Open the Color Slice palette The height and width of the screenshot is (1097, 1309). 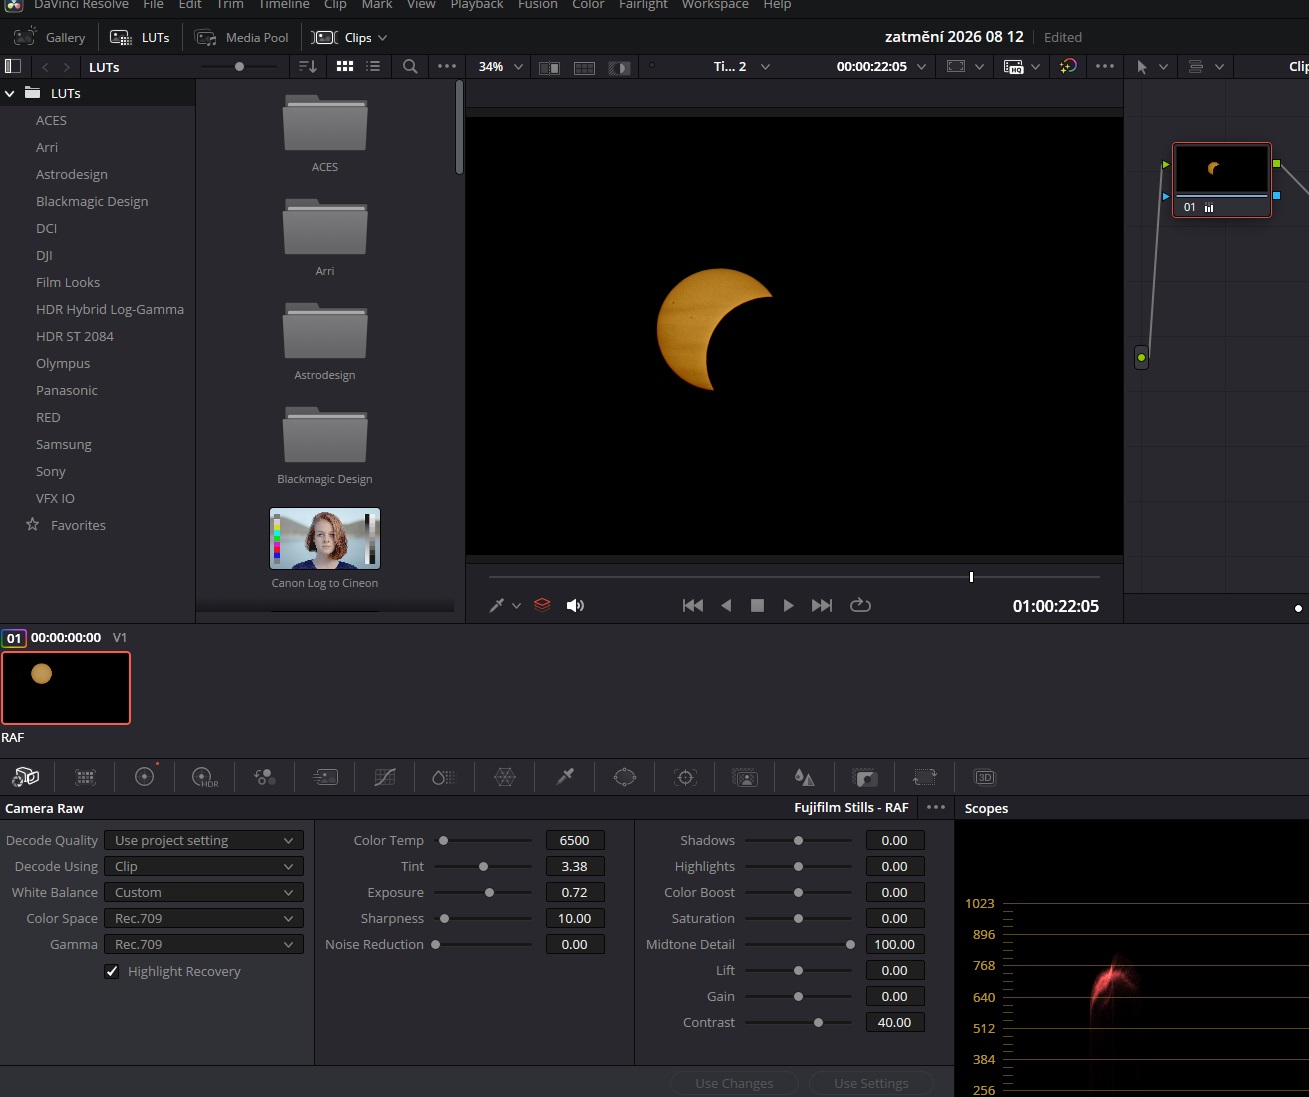click(444, 777)
